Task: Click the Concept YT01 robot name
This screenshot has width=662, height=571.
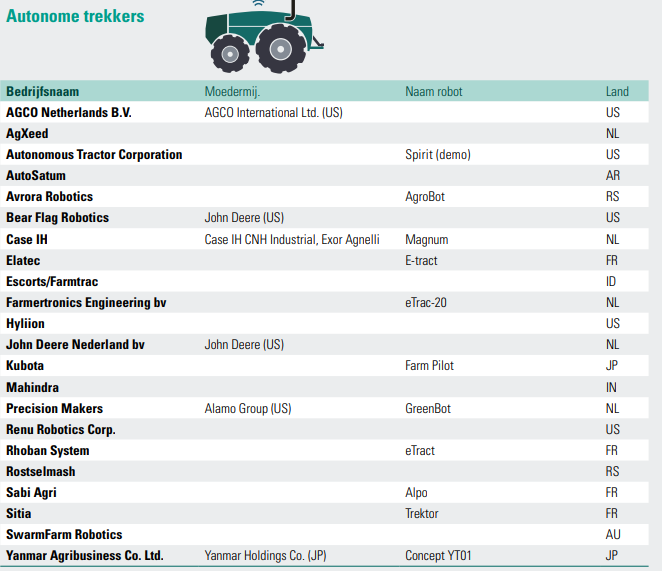Action: (438, 556)
